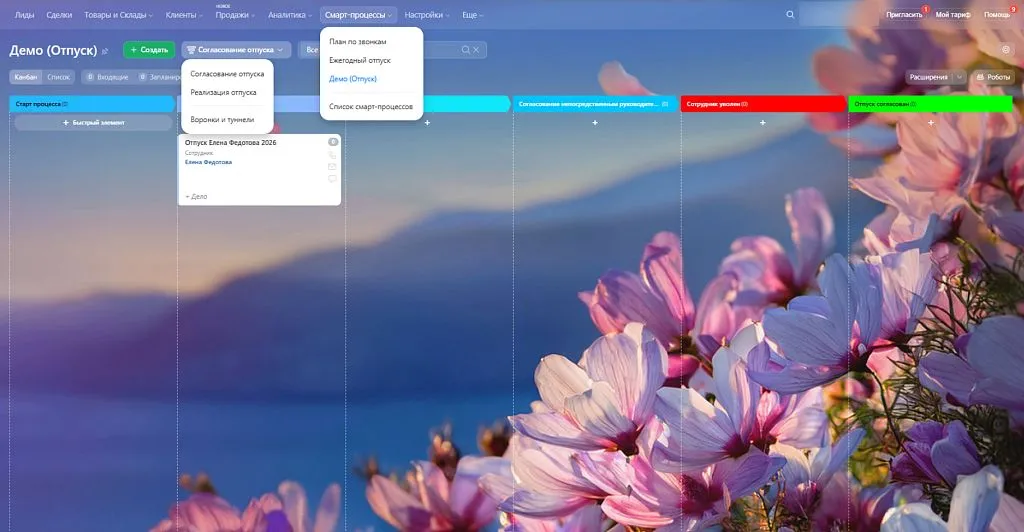Viewport: 1024px width, 532px height.
Task: Click phone icon on Отпуск Елена Федотова card
Action: coord(333,155)
